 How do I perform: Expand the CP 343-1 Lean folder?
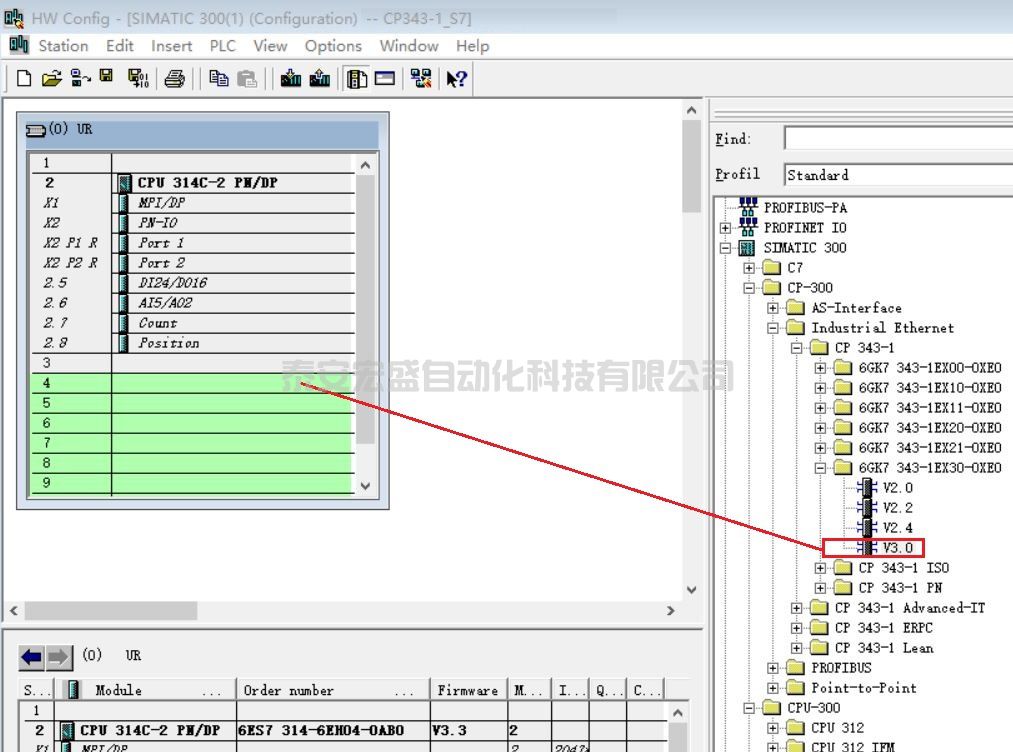[x=797, y=648]
